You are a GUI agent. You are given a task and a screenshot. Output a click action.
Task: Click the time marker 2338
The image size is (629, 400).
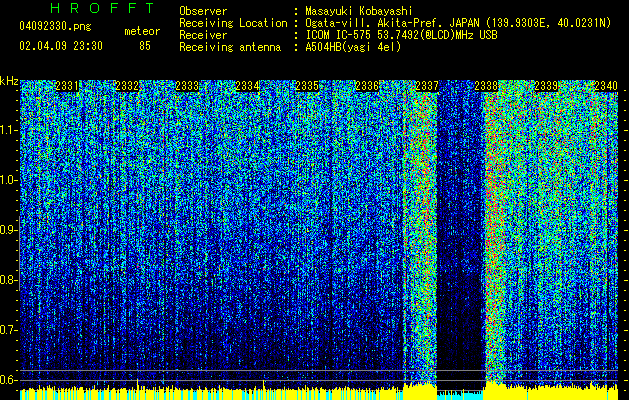coord(486,86)
